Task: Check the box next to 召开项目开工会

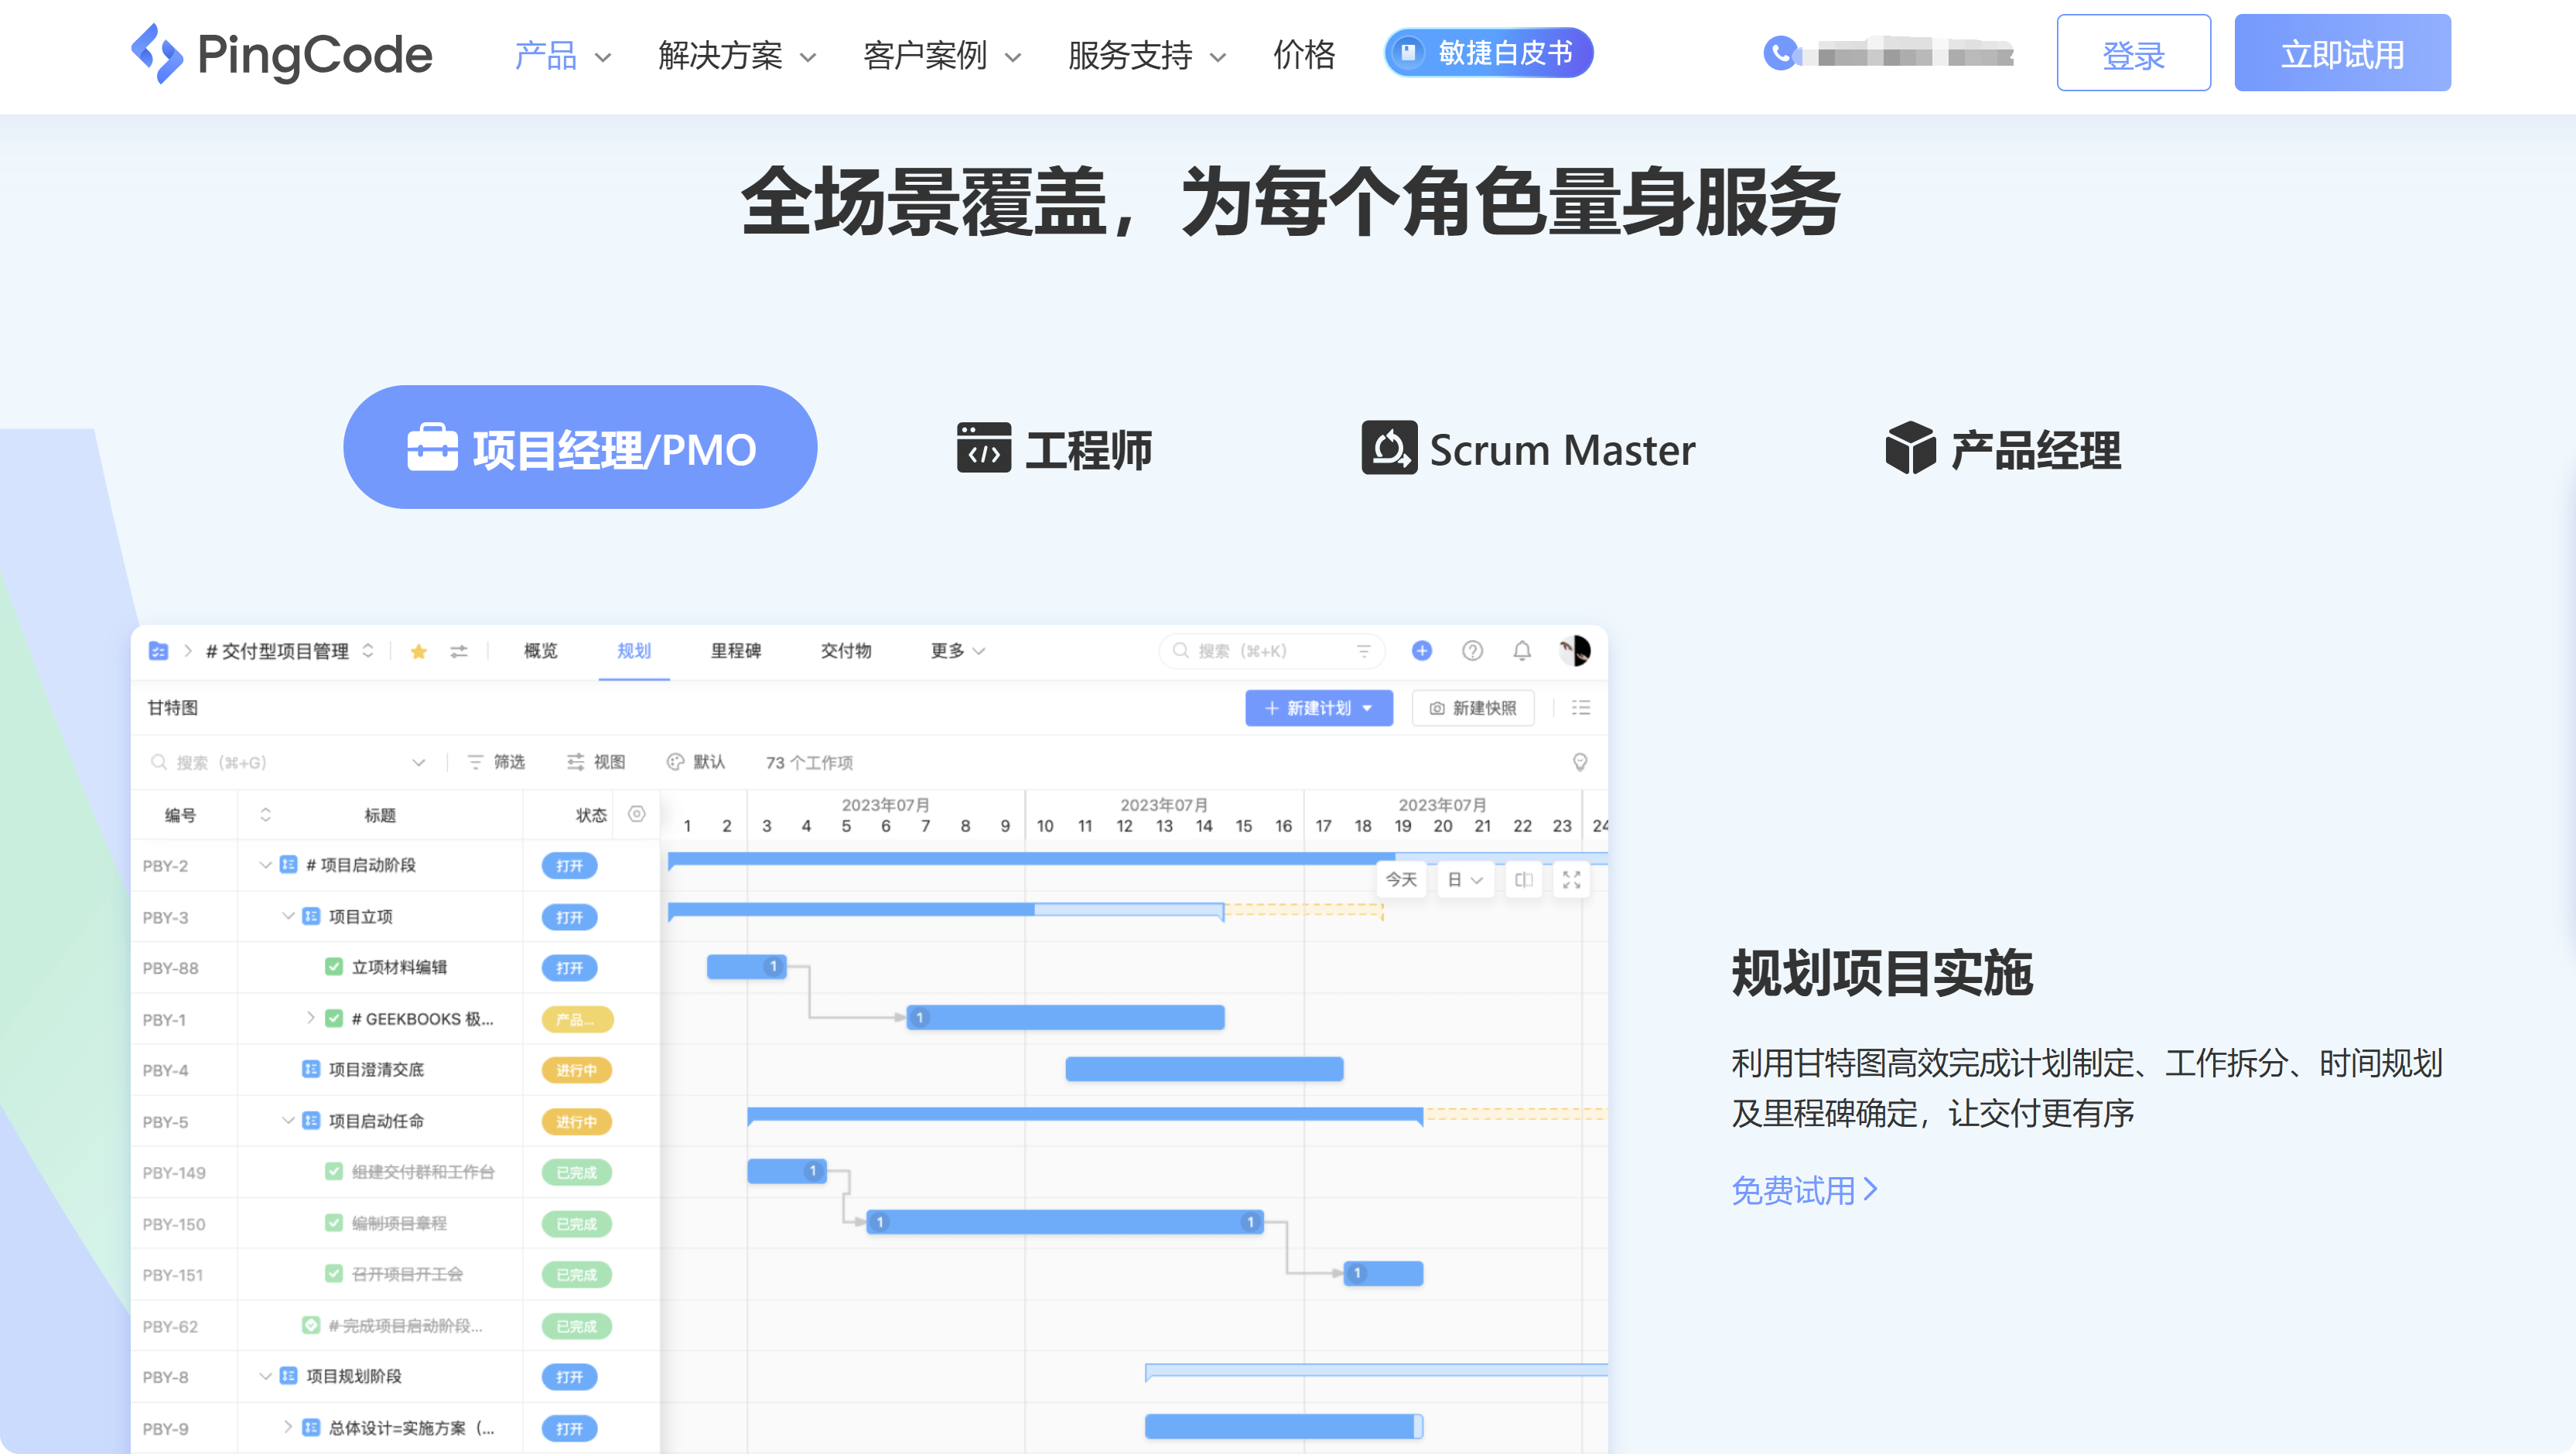Action: pyautogui.click(x=333, y=1274)
